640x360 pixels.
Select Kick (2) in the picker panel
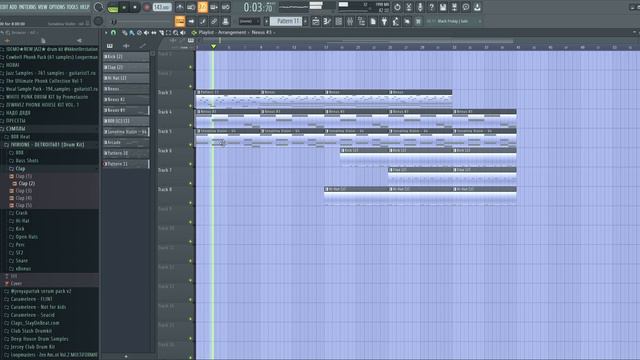tap(126, 56)
